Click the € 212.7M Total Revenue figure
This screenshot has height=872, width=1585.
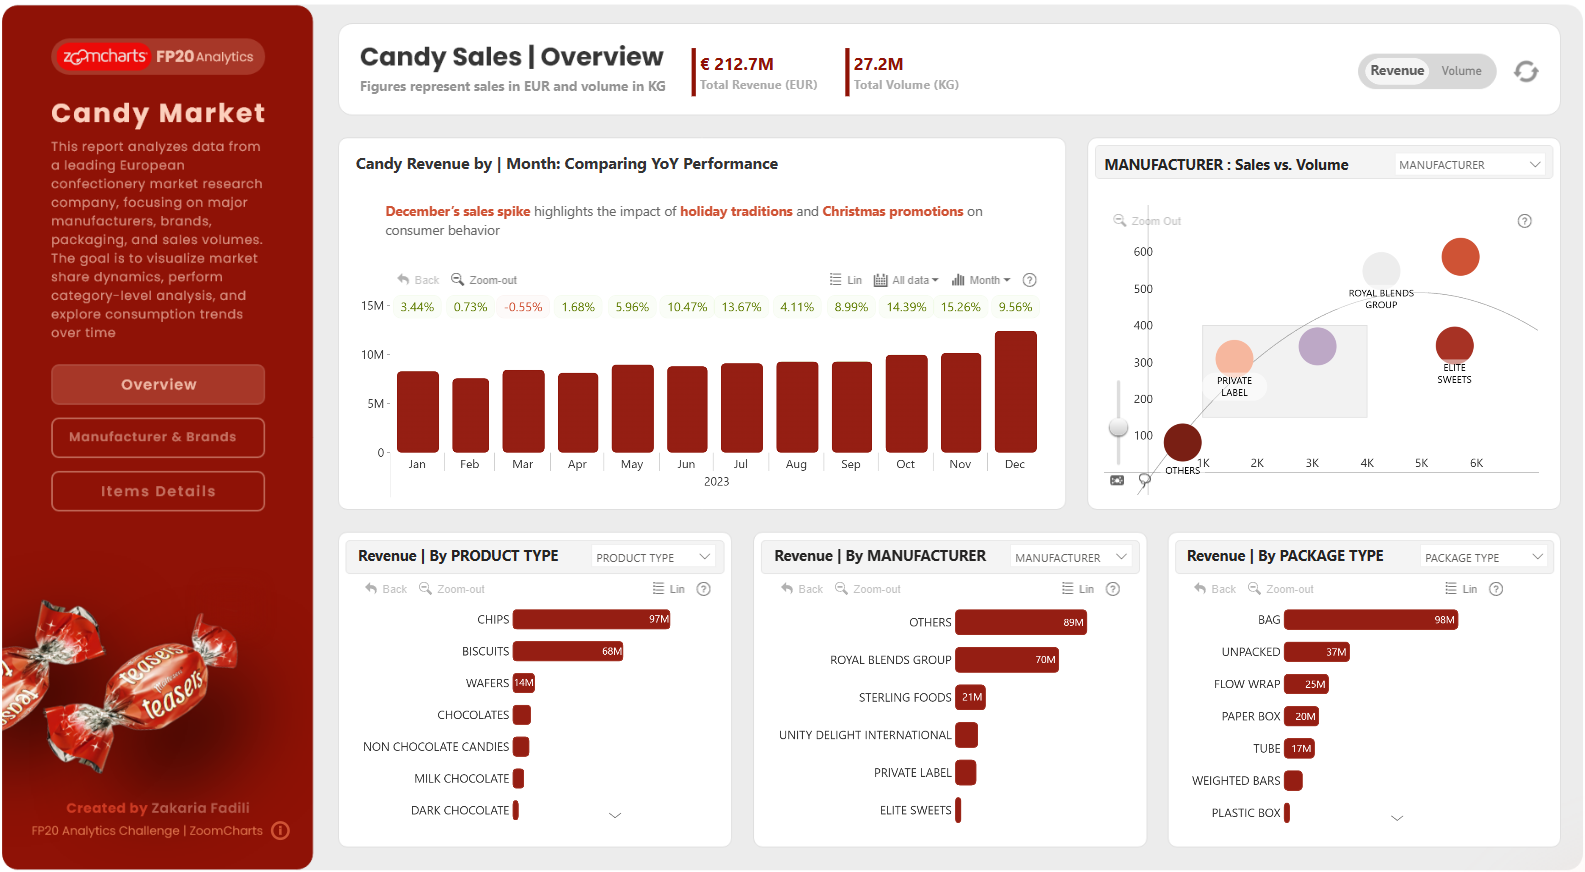point(737,64)
